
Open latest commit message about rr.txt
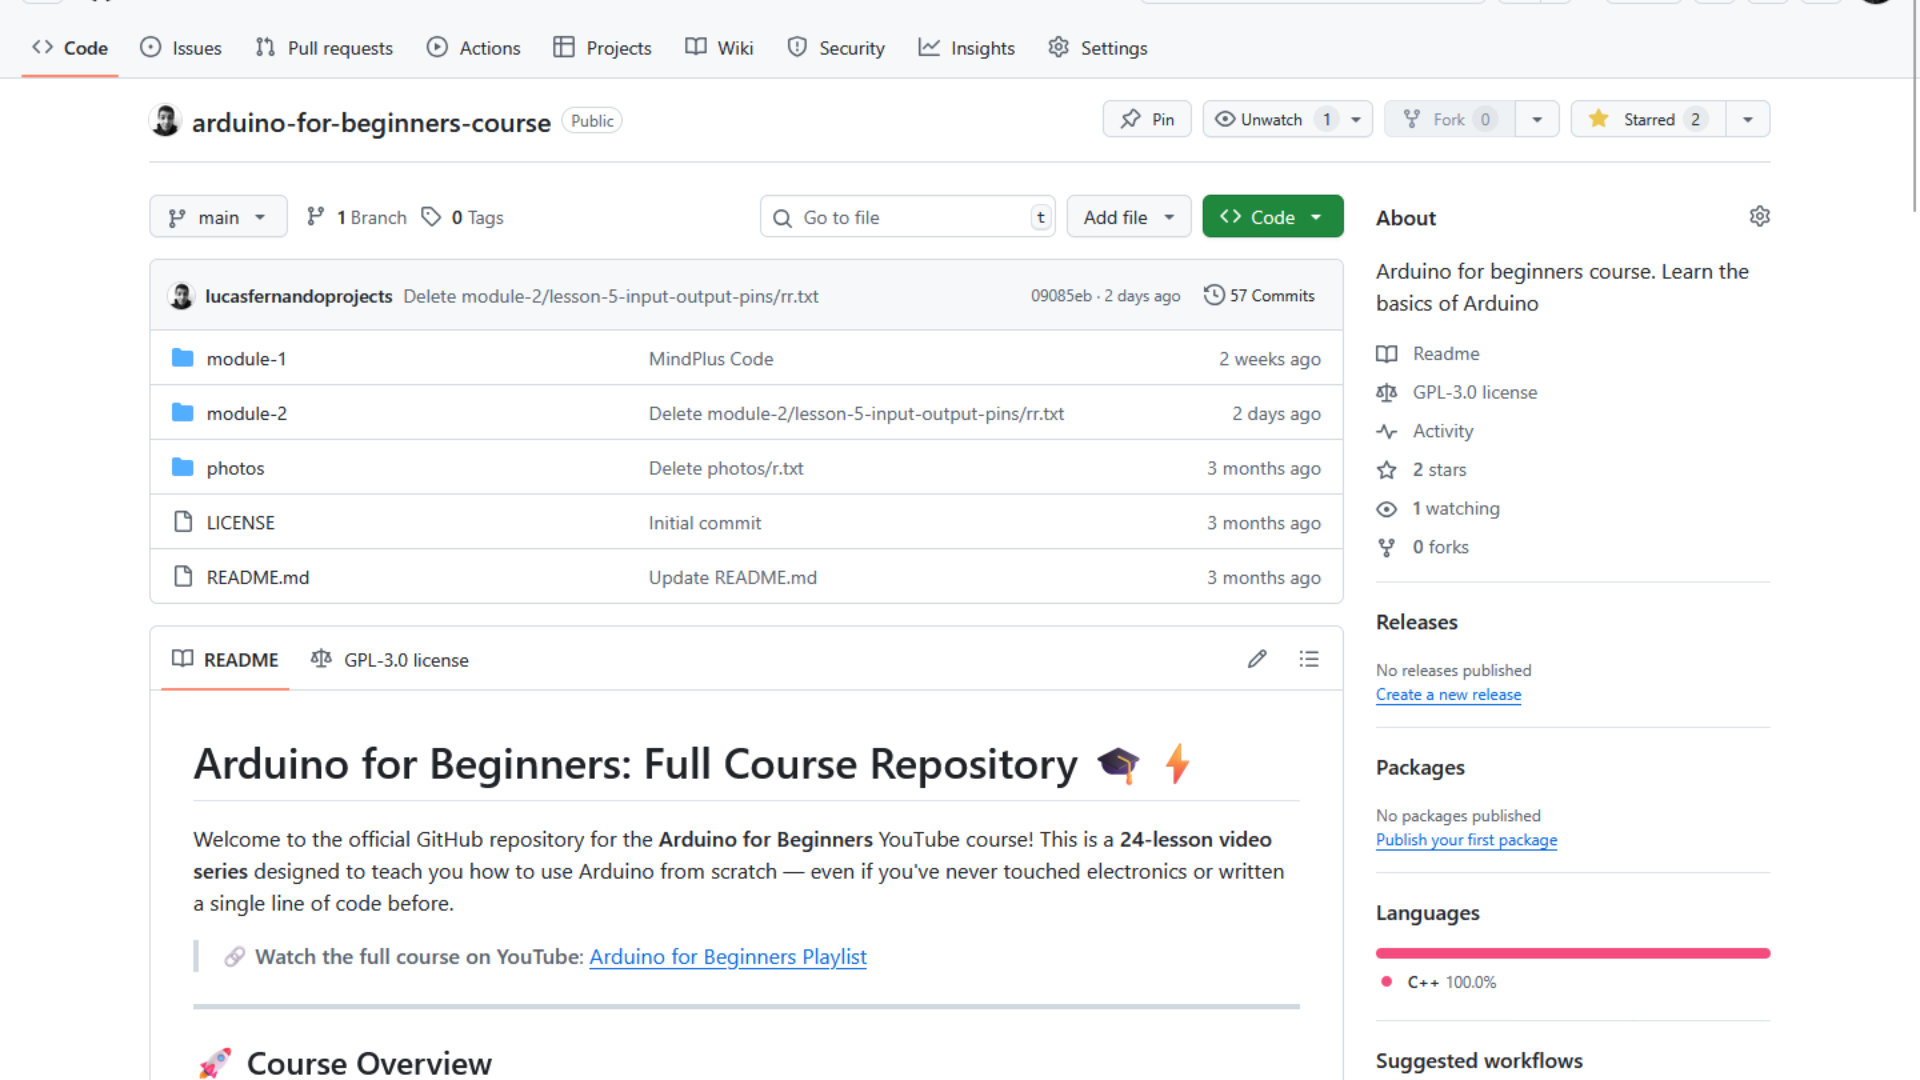(611, 296)
